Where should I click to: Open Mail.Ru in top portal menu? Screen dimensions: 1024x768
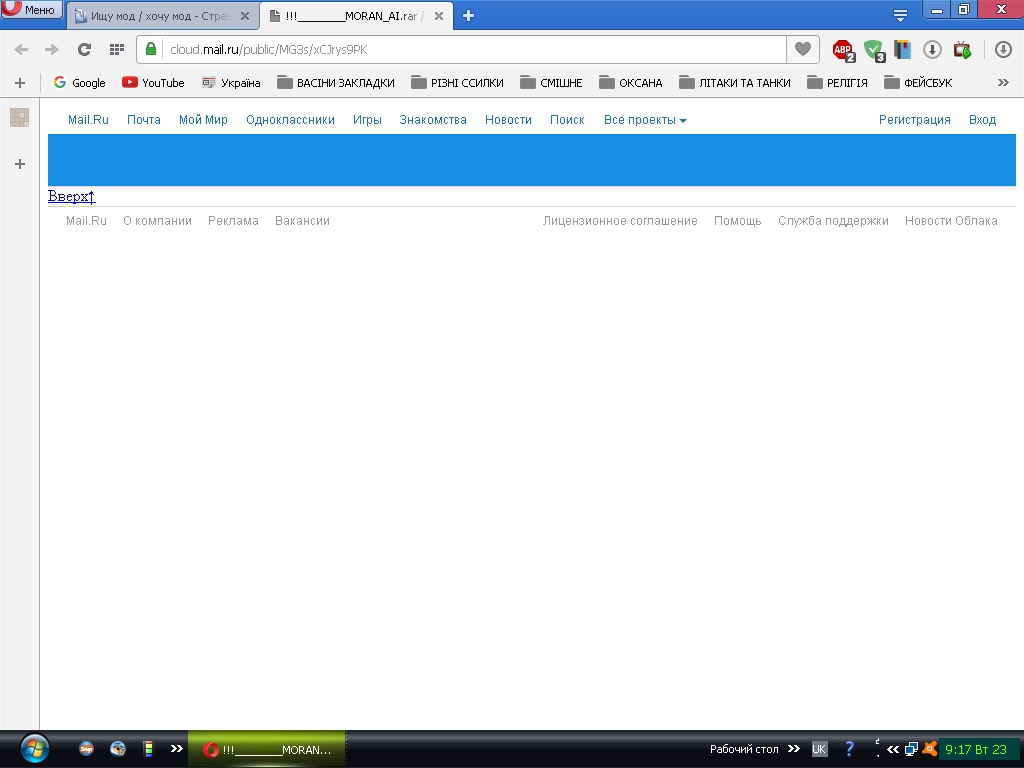88,120
